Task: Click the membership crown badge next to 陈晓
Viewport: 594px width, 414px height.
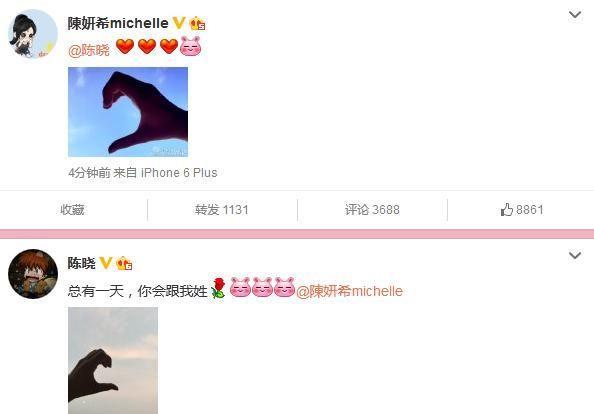Action: 124,263
